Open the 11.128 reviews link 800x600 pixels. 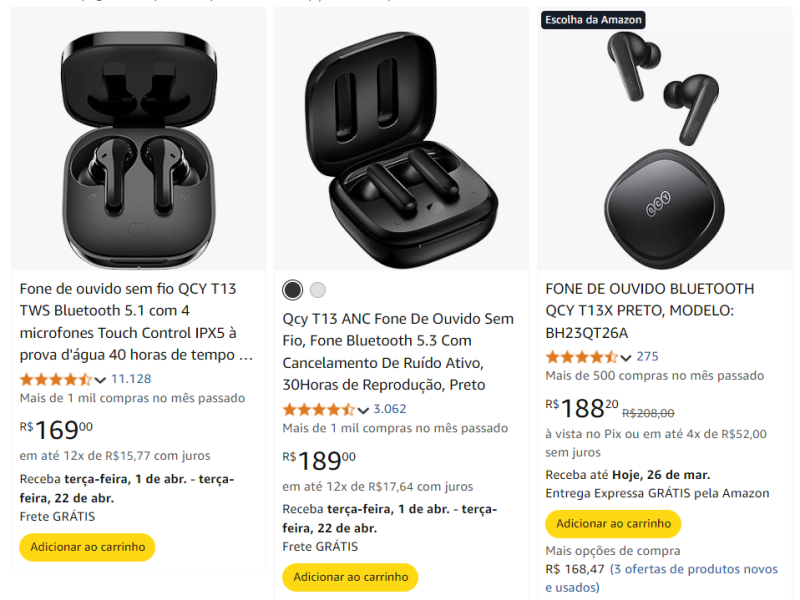click(x=131, y=379)
